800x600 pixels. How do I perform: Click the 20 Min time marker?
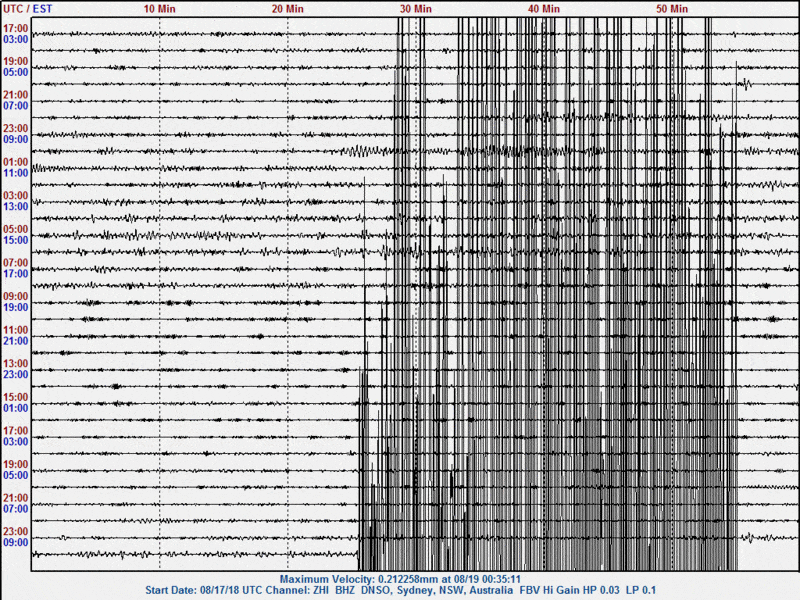point(287,9)
